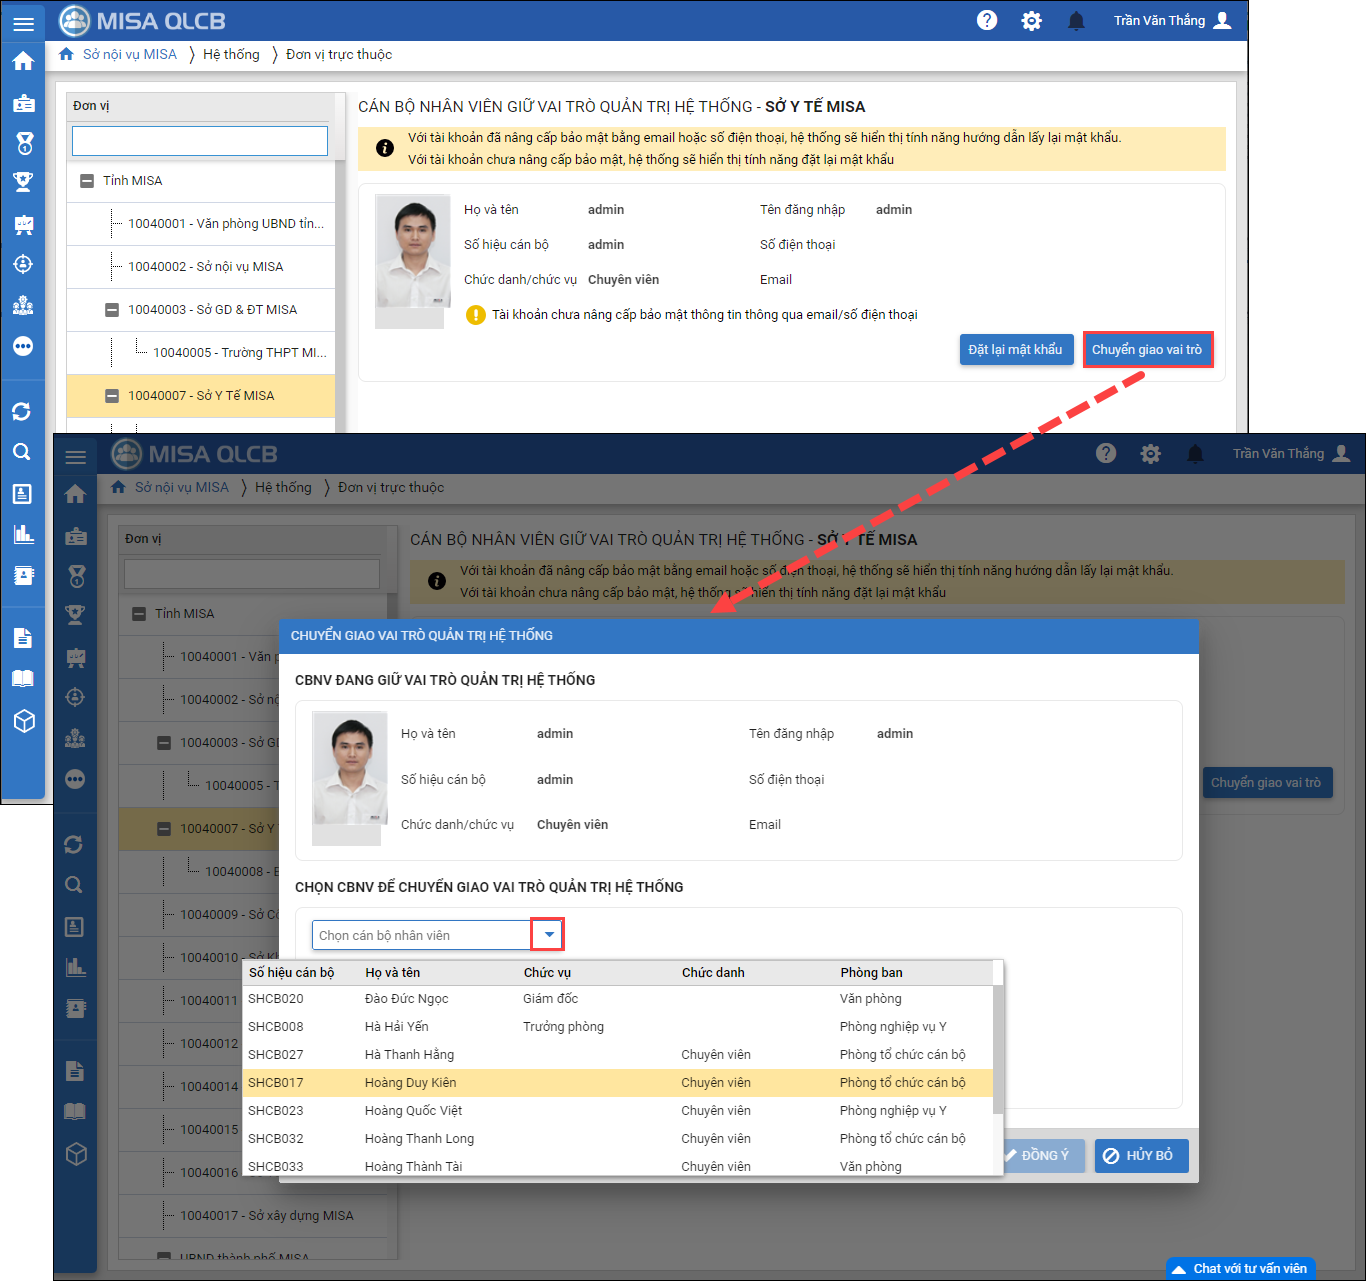Image resolution: width=1366 pixels, height=1281 pixels.
Task: Collapse the 10040003 - Sở GD & ĐT MISA node
Action: pyautogui.click(x=112, y=310)
